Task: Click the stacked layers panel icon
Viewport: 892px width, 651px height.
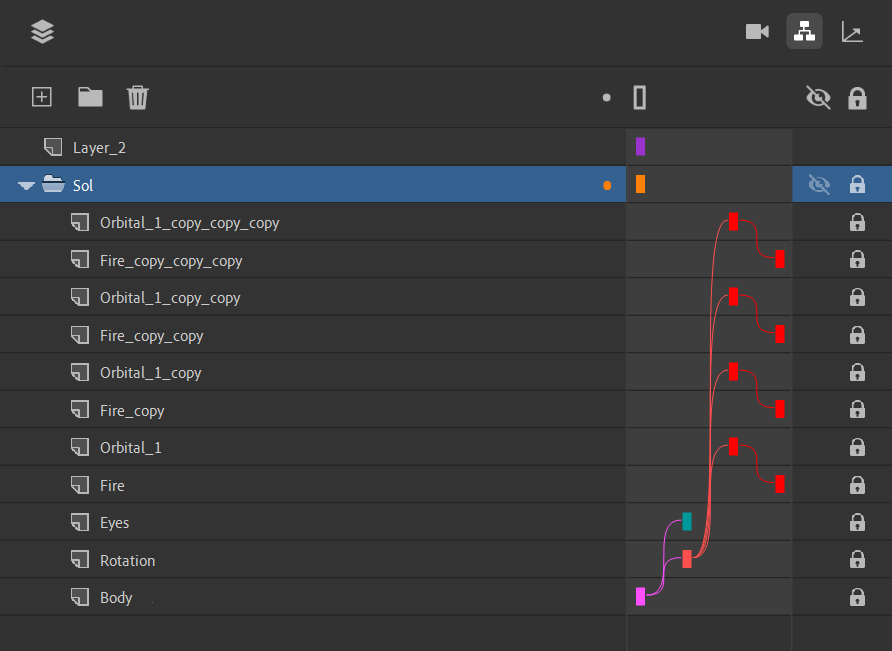Action: pos(43,32)
